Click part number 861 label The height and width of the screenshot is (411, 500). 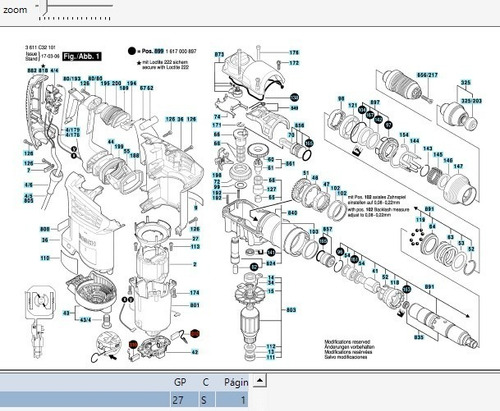pos(290,164)
